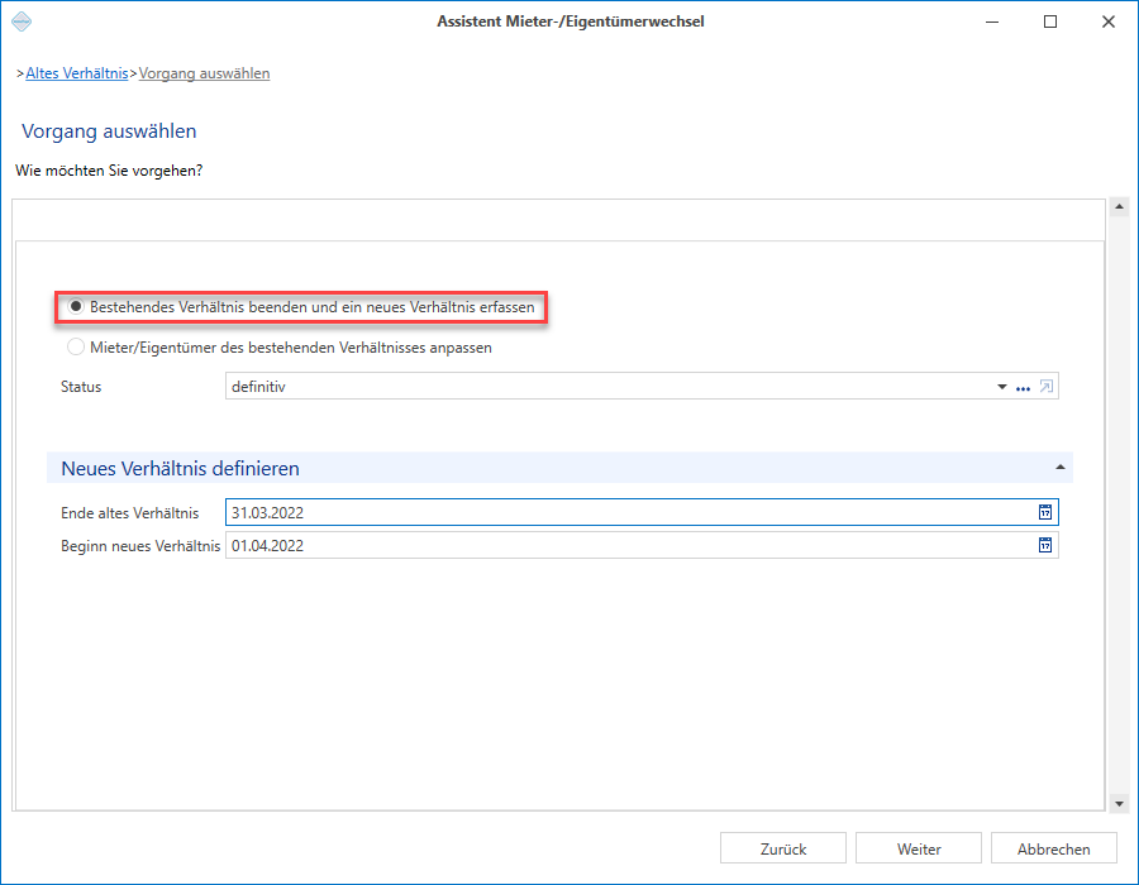Open the Status dropdown arrow
The width and height of the screenshot is (1139, 885).
(x=1002, y=387)
